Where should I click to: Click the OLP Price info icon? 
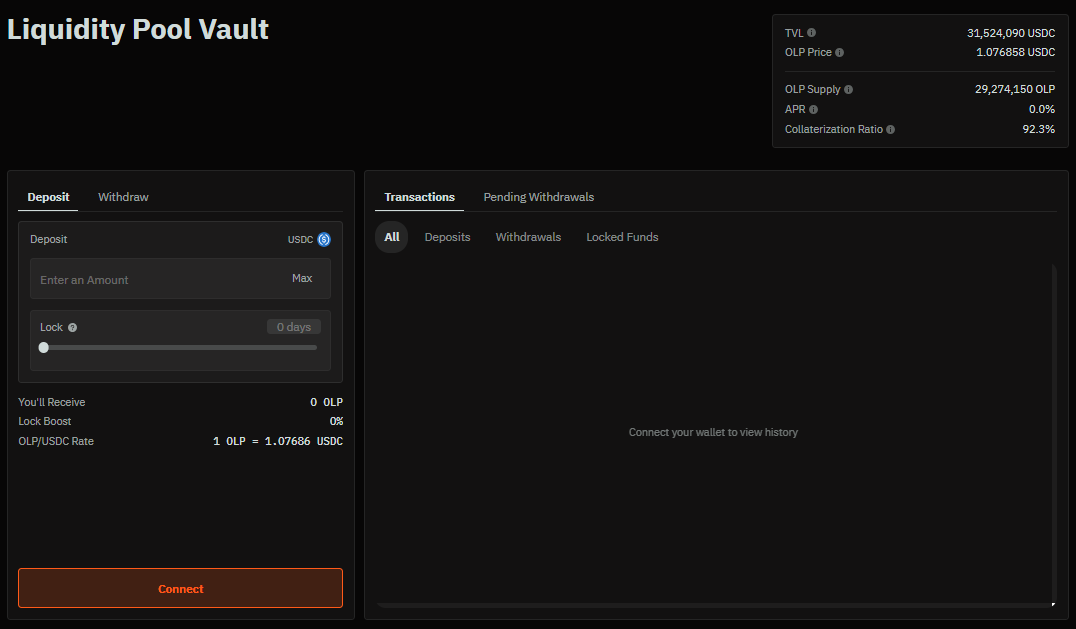(839, 52)
